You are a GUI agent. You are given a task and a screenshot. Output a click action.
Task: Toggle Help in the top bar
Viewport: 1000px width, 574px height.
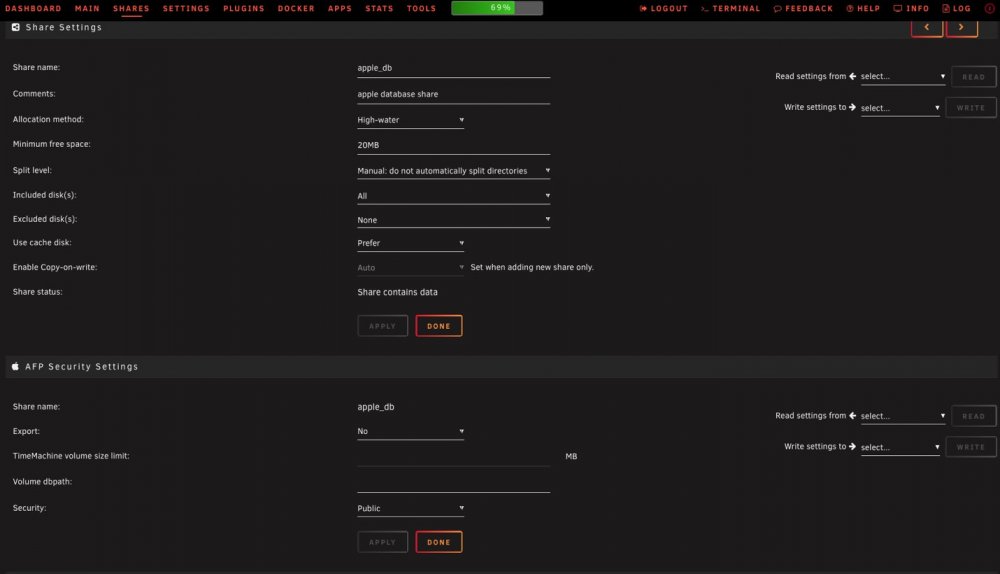(863, 8)
